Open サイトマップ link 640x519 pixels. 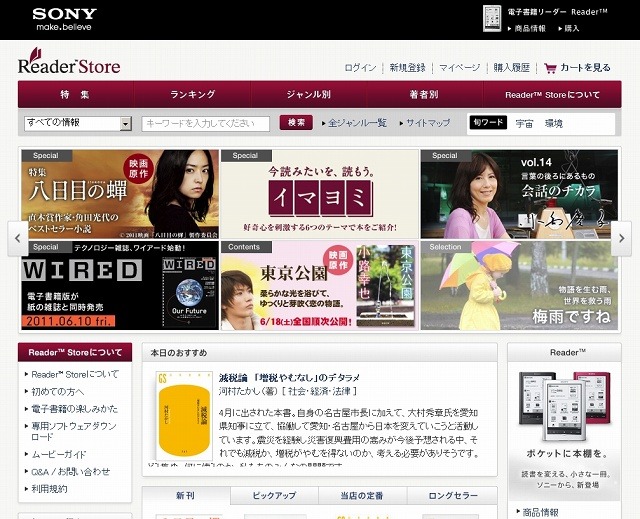(x=428, y=123)
